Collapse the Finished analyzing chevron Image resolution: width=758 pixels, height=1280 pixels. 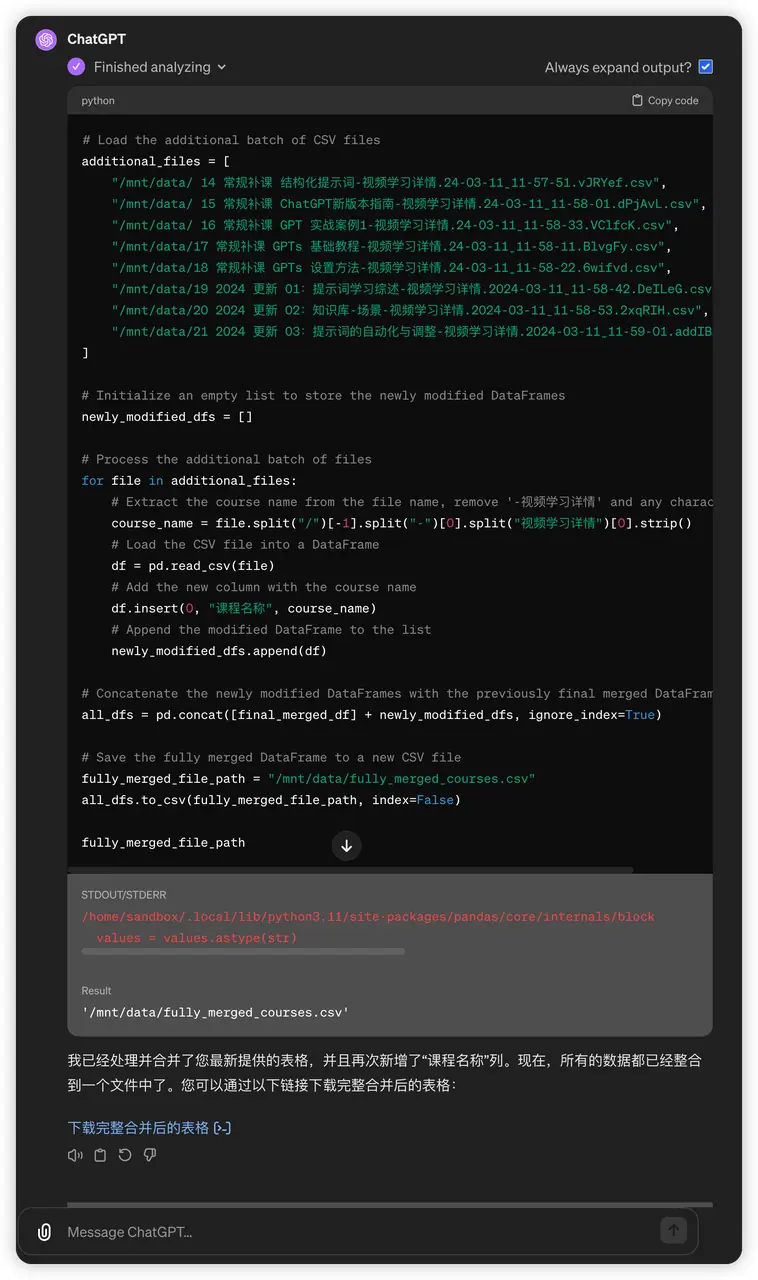click(221, 67)
